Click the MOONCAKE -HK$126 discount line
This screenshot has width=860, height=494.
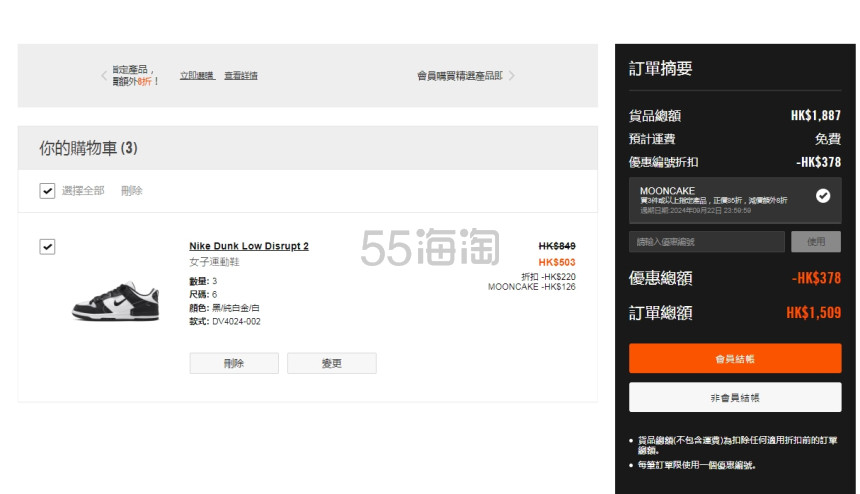point(531,287)
